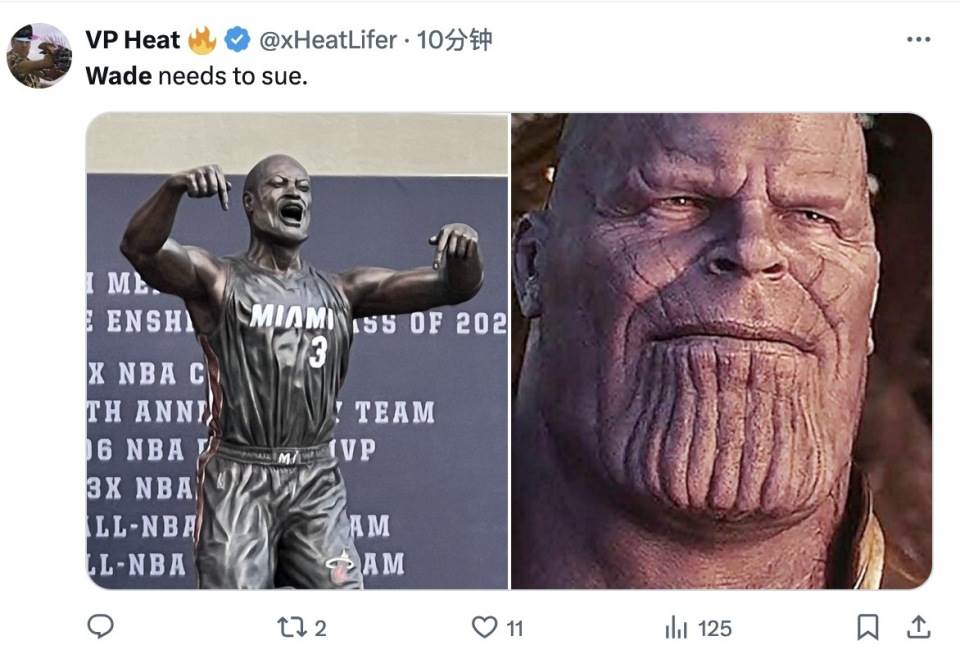Click the 10分钟 timestamp
This screenshot has height=659, width=960.
(454, 40)
